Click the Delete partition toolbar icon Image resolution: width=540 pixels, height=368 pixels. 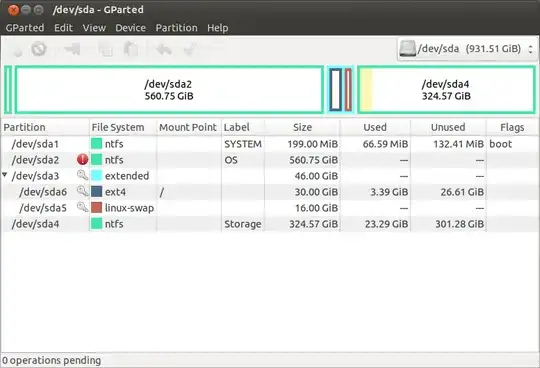pyautogui.click(x=39, y=49)
